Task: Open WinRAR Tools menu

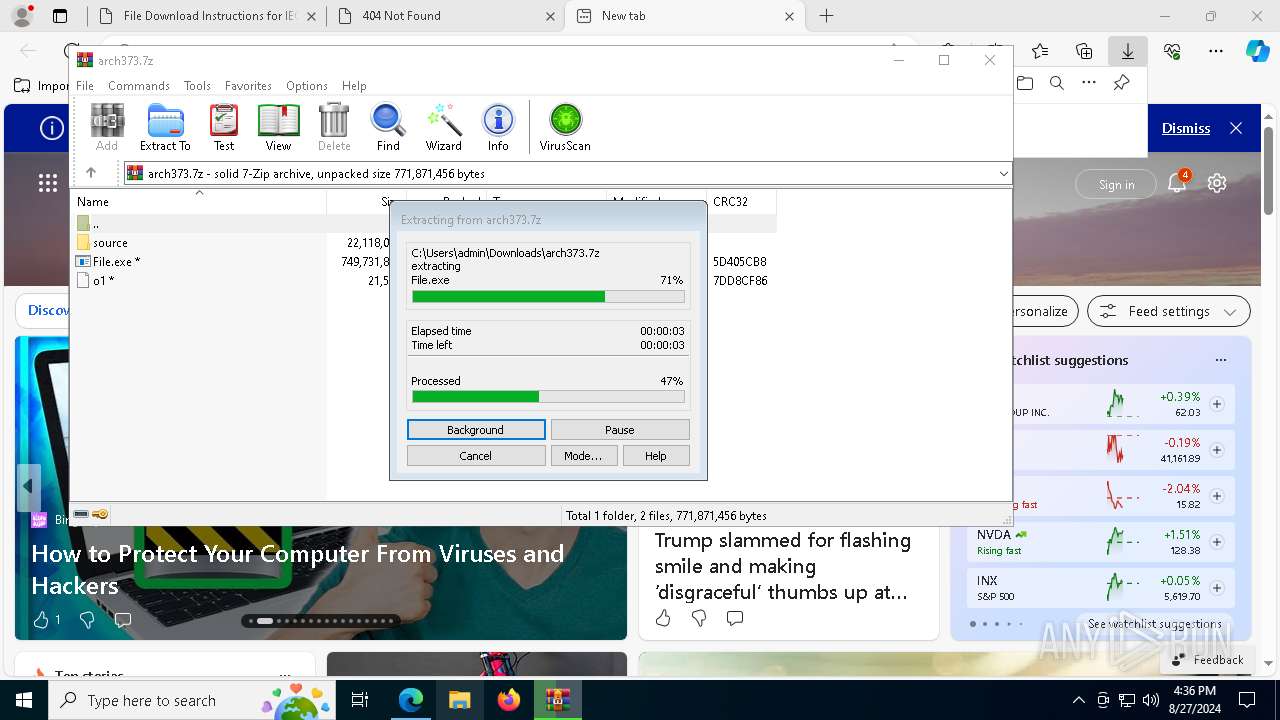Action: [197, 86]
